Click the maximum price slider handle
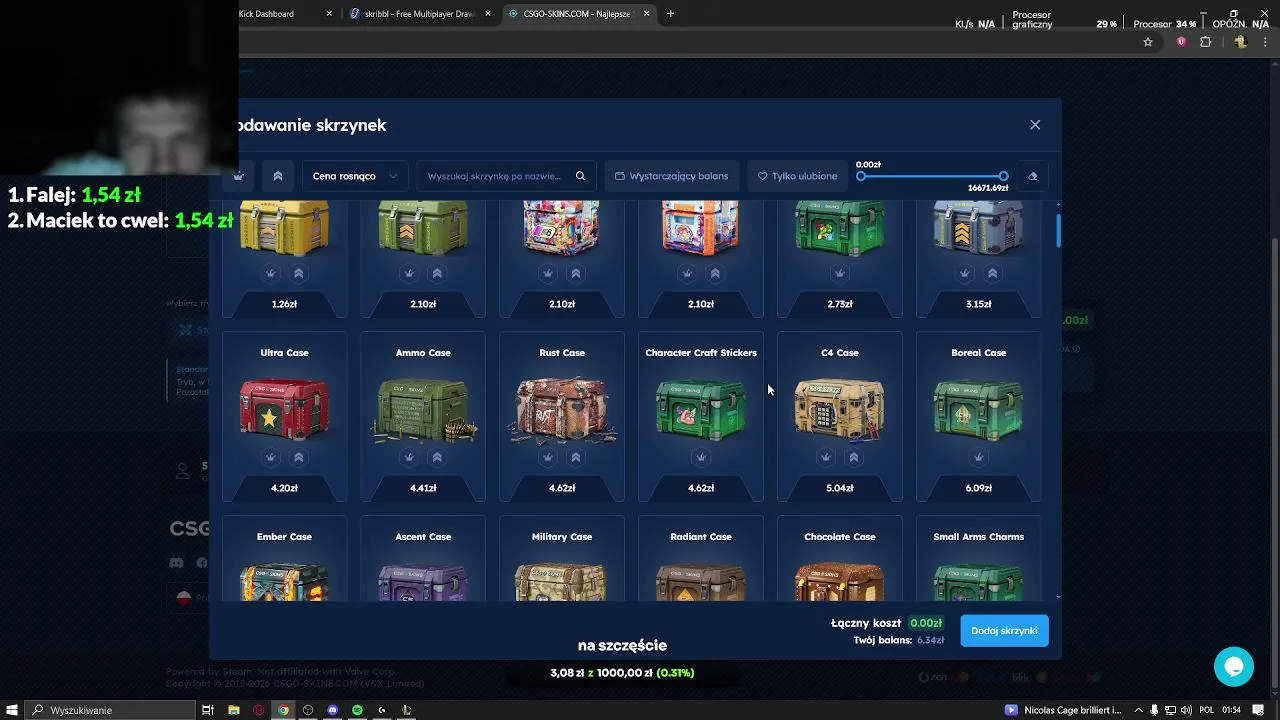1280x720 pixels. [x=1004, y=176]
